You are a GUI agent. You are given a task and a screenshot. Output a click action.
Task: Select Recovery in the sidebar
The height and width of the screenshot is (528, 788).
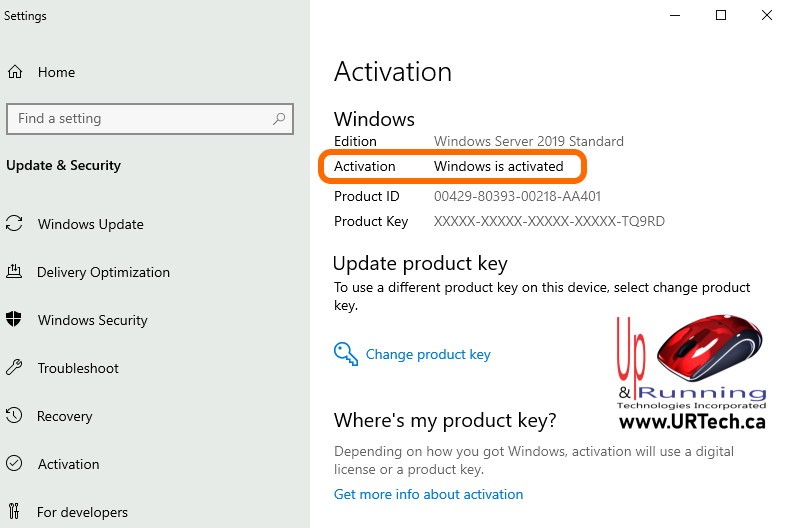64,416
